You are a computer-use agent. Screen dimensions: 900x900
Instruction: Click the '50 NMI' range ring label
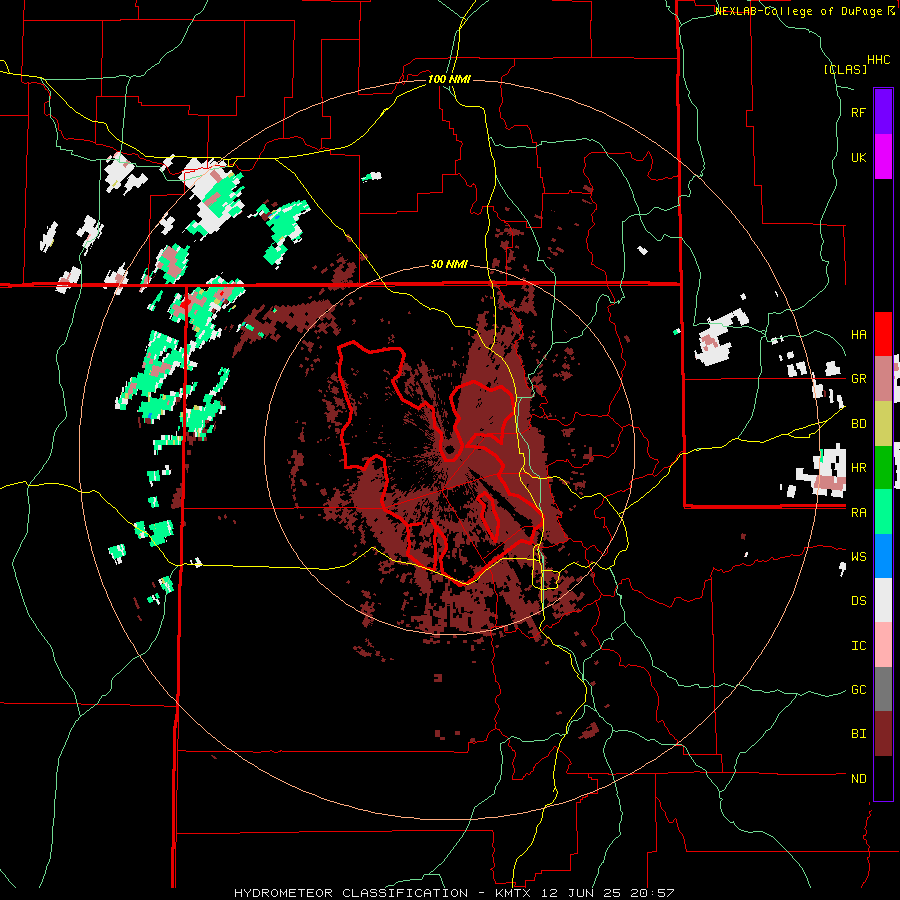(449, 265)
